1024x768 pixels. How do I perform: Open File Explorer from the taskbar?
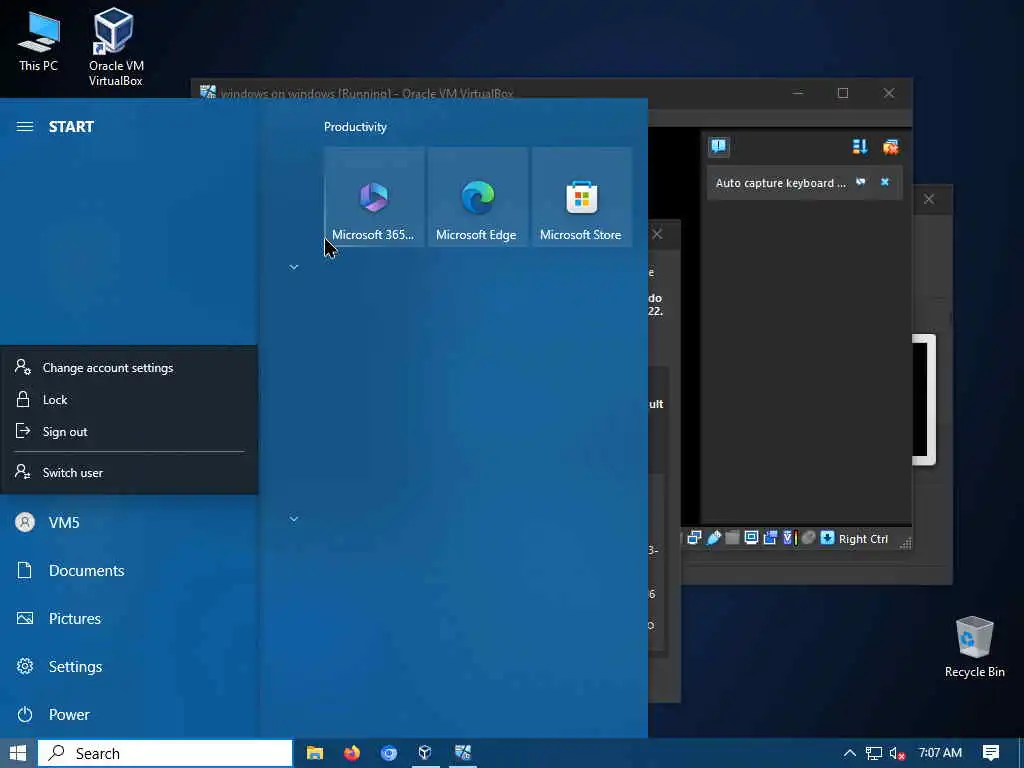point(315,753)
